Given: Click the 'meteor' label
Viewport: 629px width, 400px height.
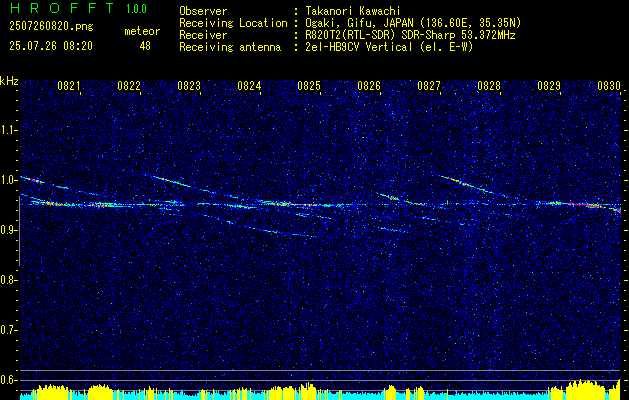Looking at the screenshot, I should [x=142, y=31].
